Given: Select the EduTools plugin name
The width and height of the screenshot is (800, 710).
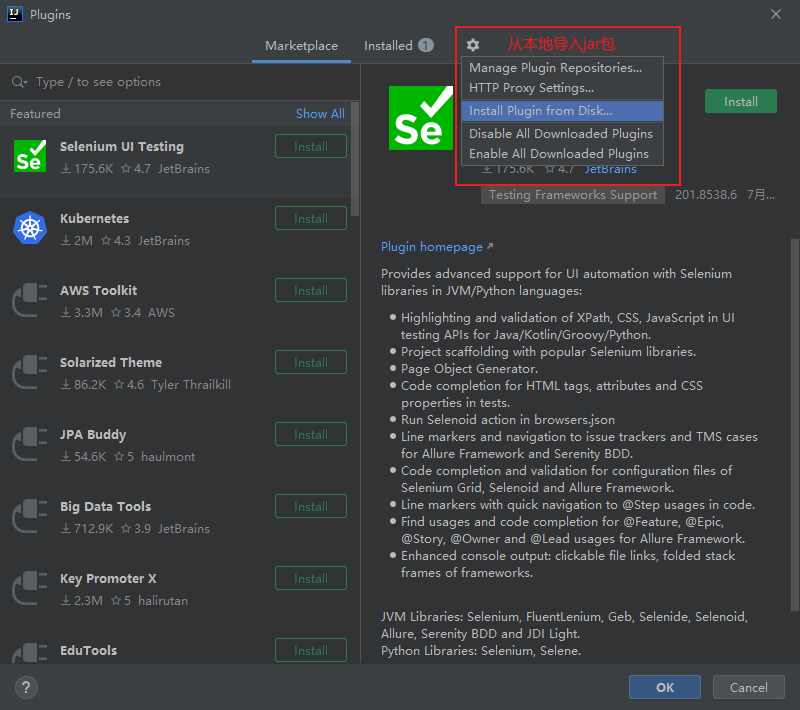Looking at the screenshot, I should point(88,650).
